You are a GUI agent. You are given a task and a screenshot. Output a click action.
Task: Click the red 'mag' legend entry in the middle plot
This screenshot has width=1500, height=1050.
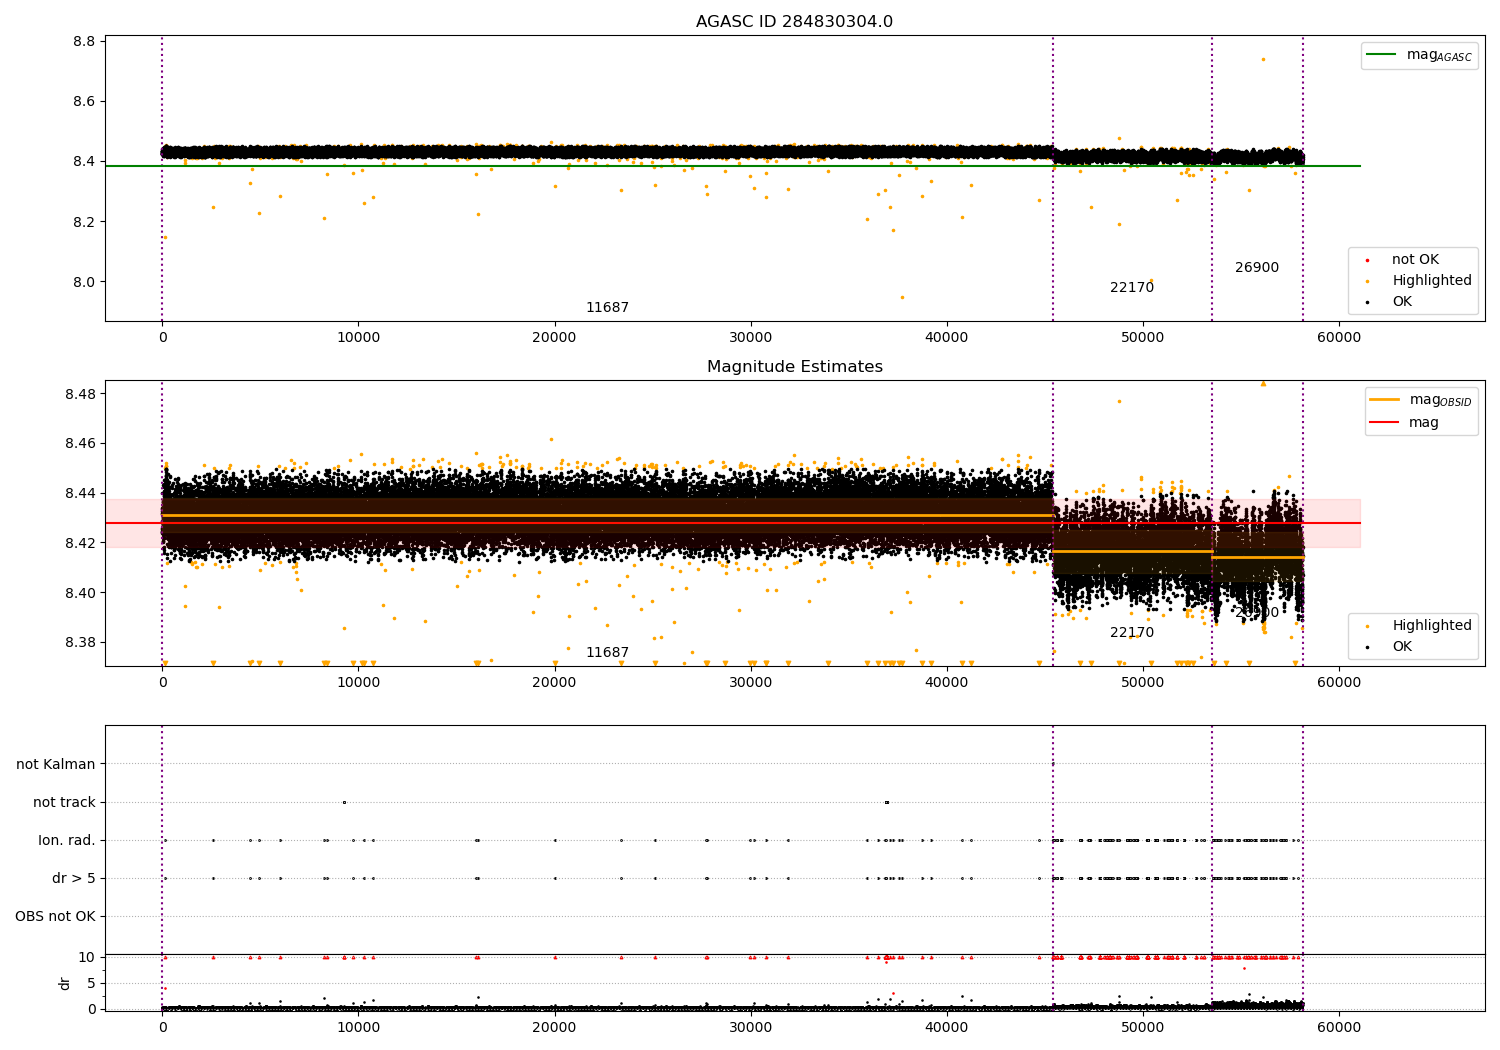pos(1405,423)
